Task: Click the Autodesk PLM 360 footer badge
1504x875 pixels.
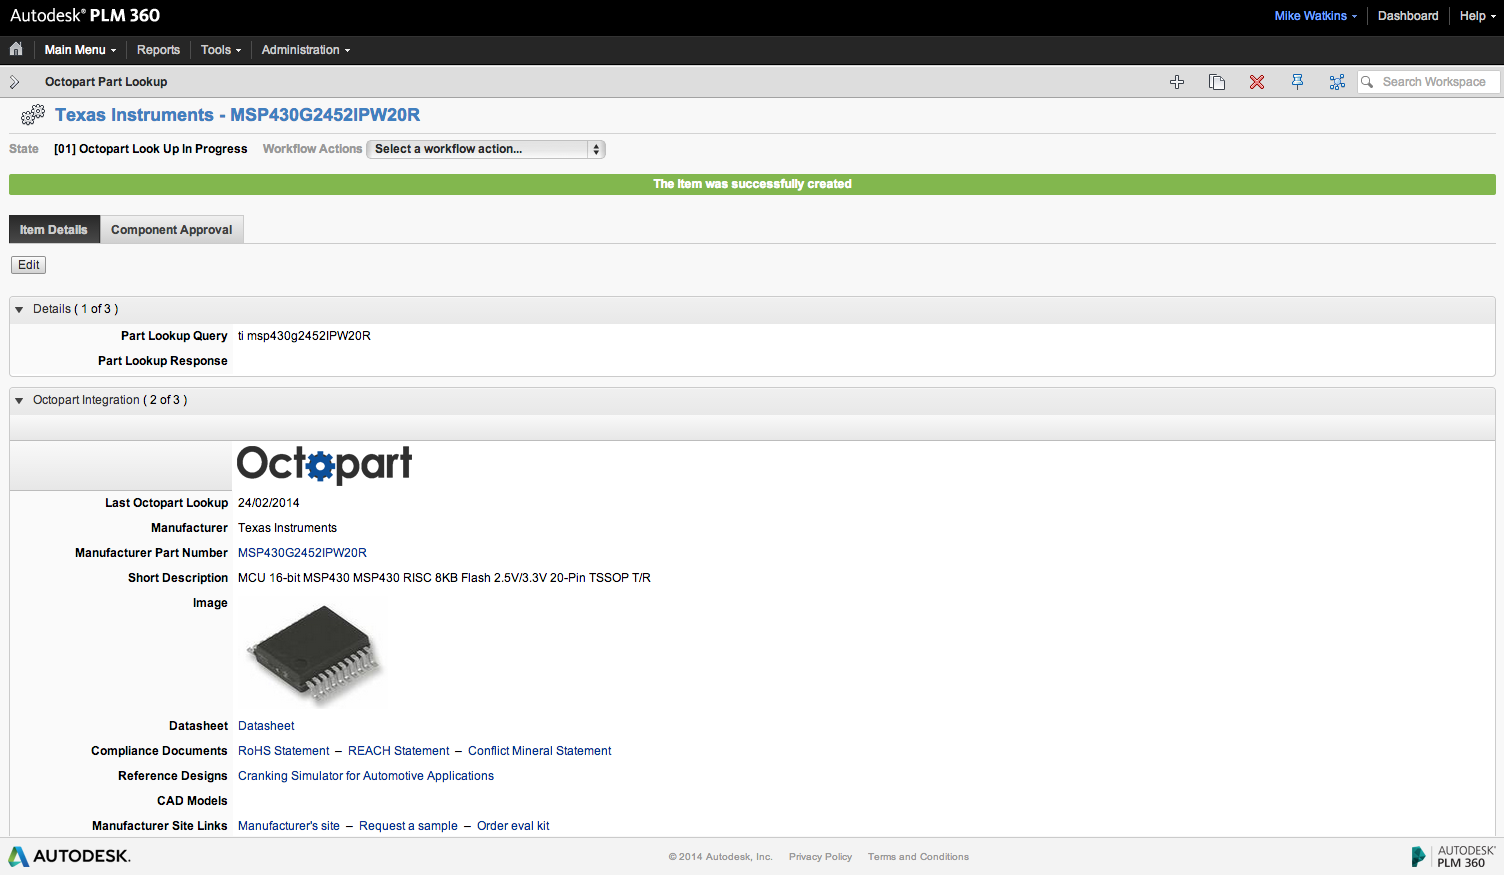Action: click(x=1453, y=856)
